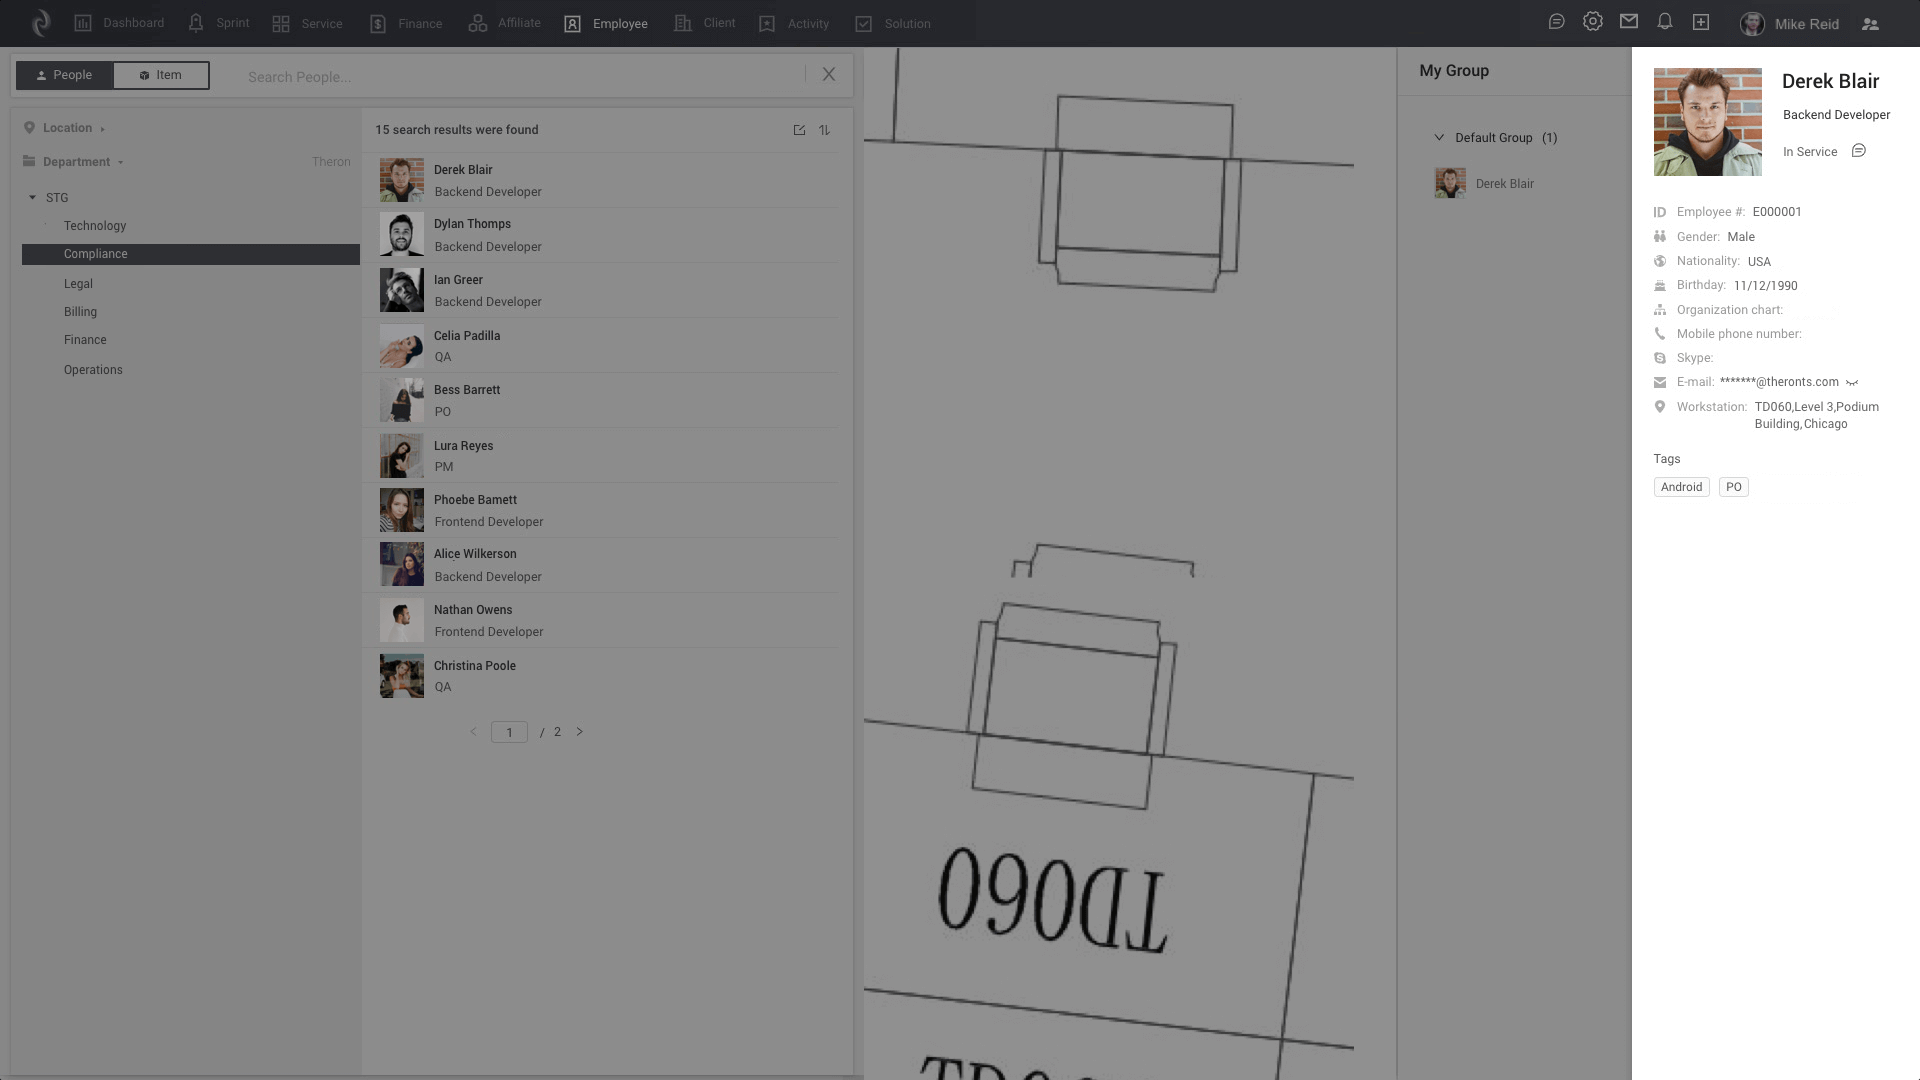Open the mail envelope icon in the top bar
This screenshot has height=1080, width=1920.
[1629, 22]
